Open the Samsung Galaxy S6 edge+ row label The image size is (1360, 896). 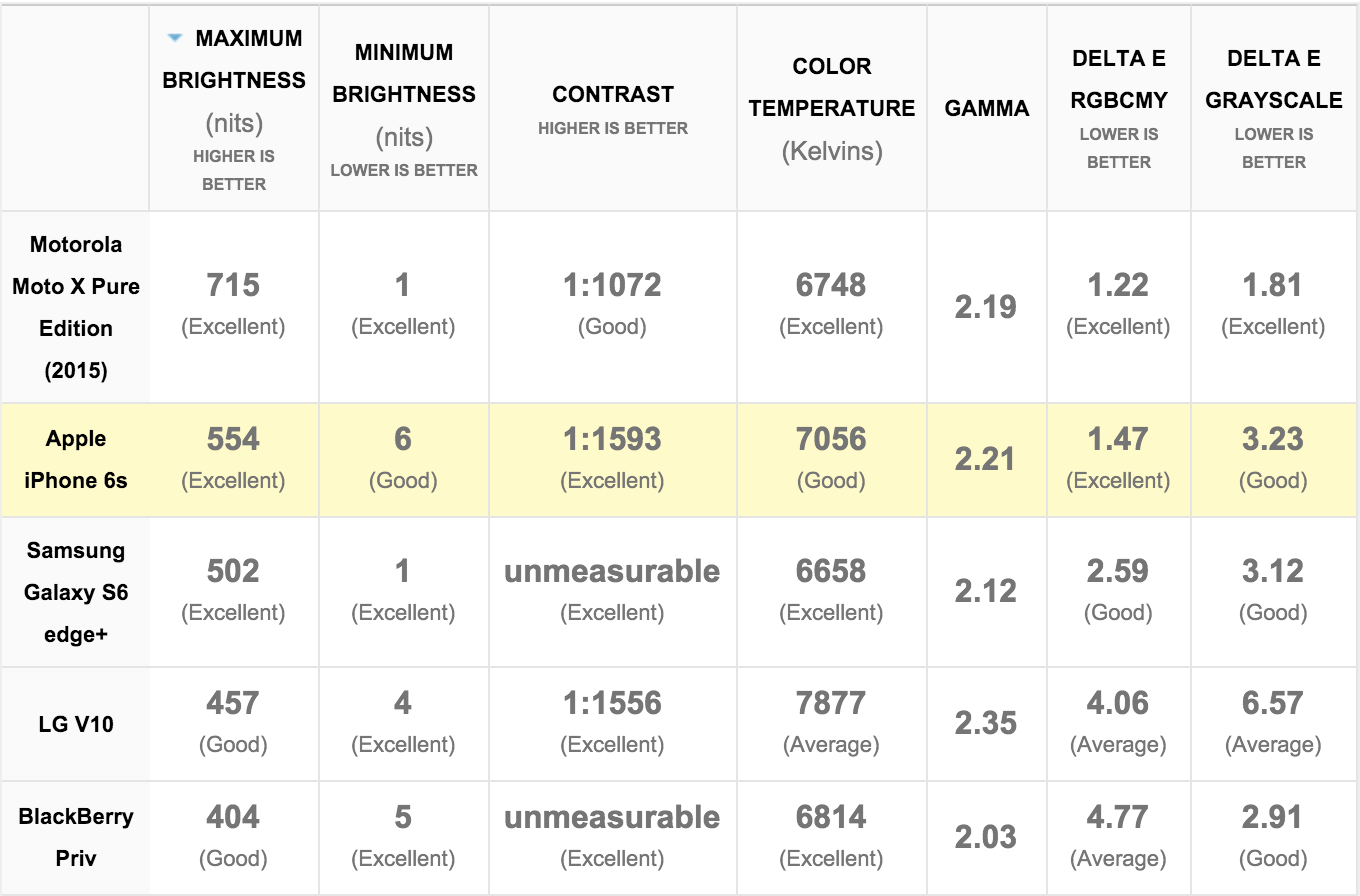coord(76,591)
